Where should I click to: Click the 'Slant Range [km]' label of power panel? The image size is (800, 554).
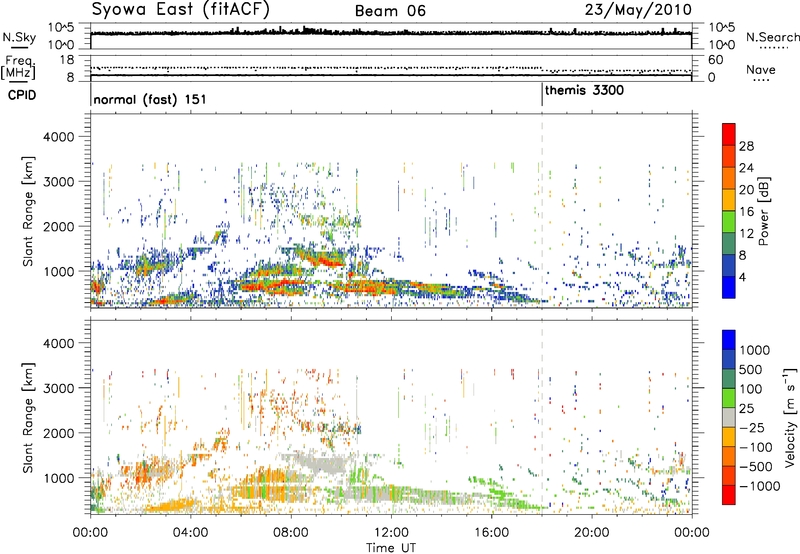28,211
